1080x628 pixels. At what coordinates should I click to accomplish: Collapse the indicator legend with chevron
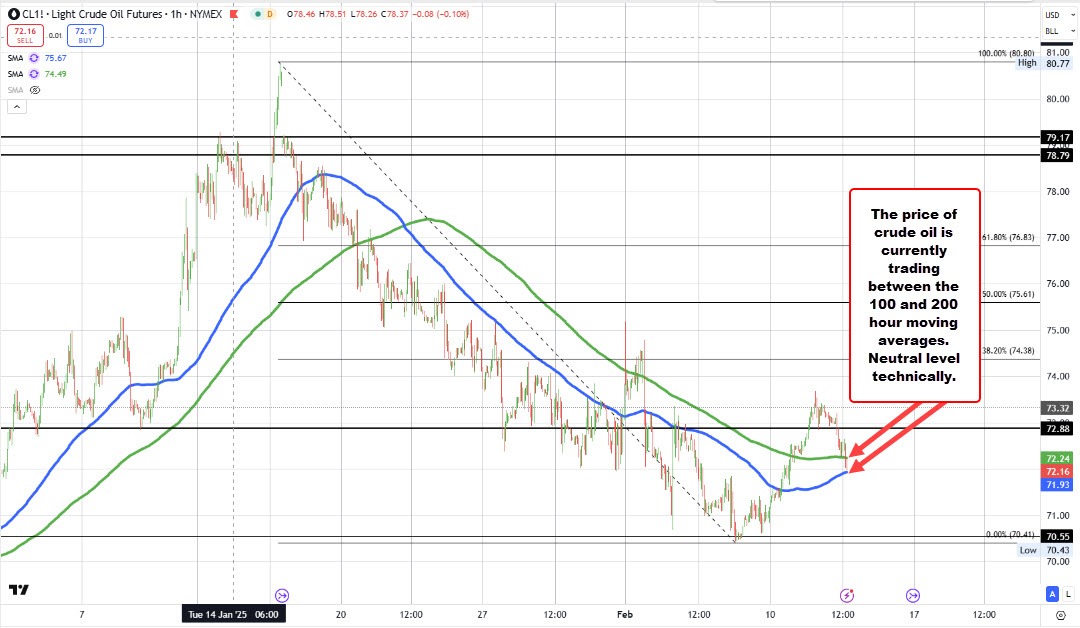click(17, 107)
